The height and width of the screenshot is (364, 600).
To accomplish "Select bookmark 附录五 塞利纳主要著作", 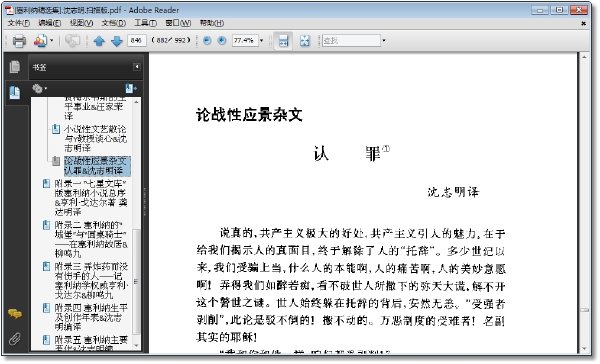I will tap(91, 343).
